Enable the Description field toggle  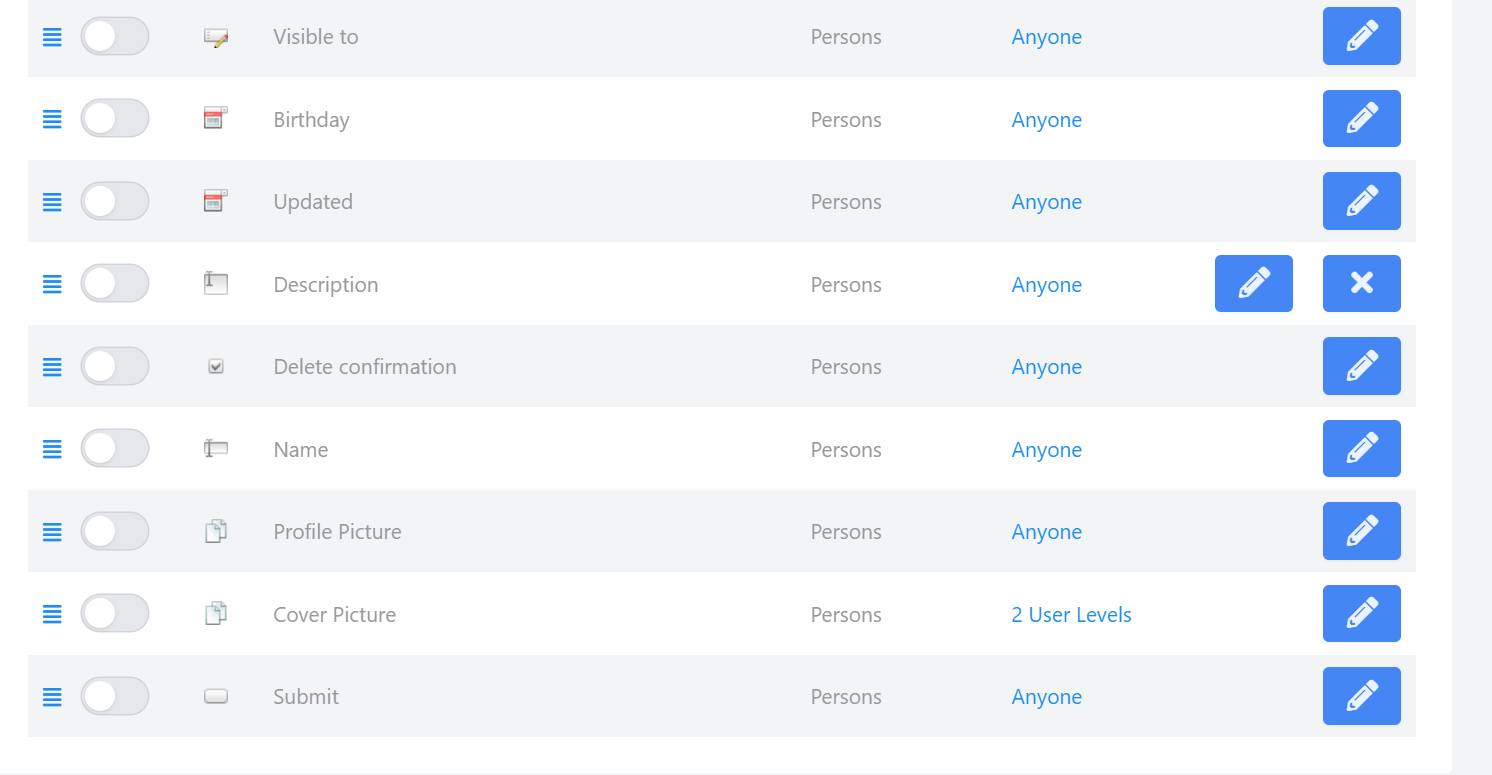[115, 284]
